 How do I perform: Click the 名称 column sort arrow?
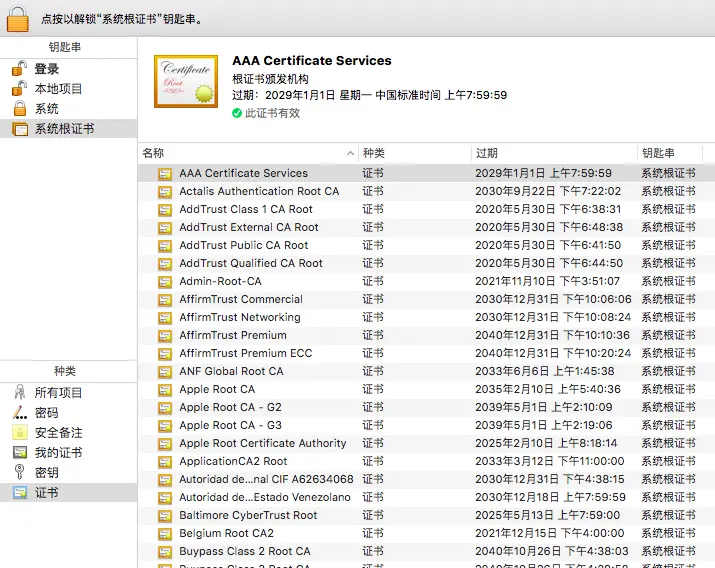350,153
